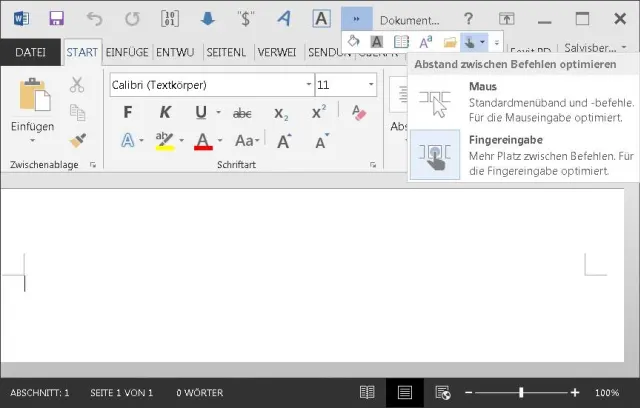
Task: Switch to the SEITENL tab
Action: 226,52
